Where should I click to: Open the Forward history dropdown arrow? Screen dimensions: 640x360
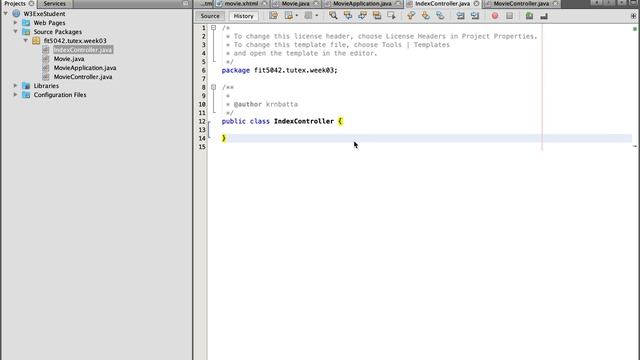tap(316, 16)
